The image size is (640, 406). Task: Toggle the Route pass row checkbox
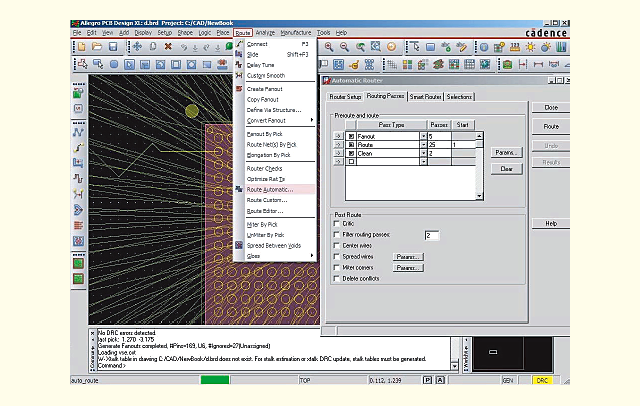(351, 145)
